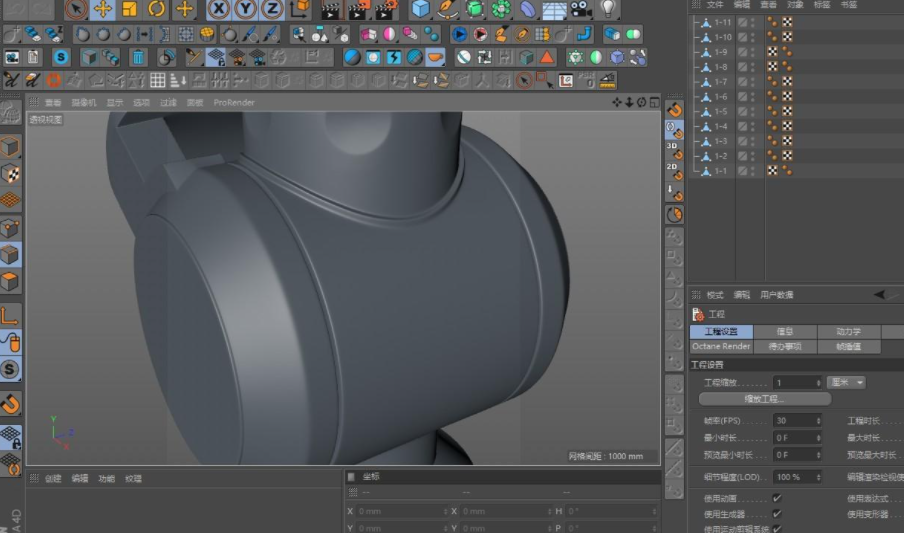
Task: Add a camera object
Action: (x=581, y=9)
